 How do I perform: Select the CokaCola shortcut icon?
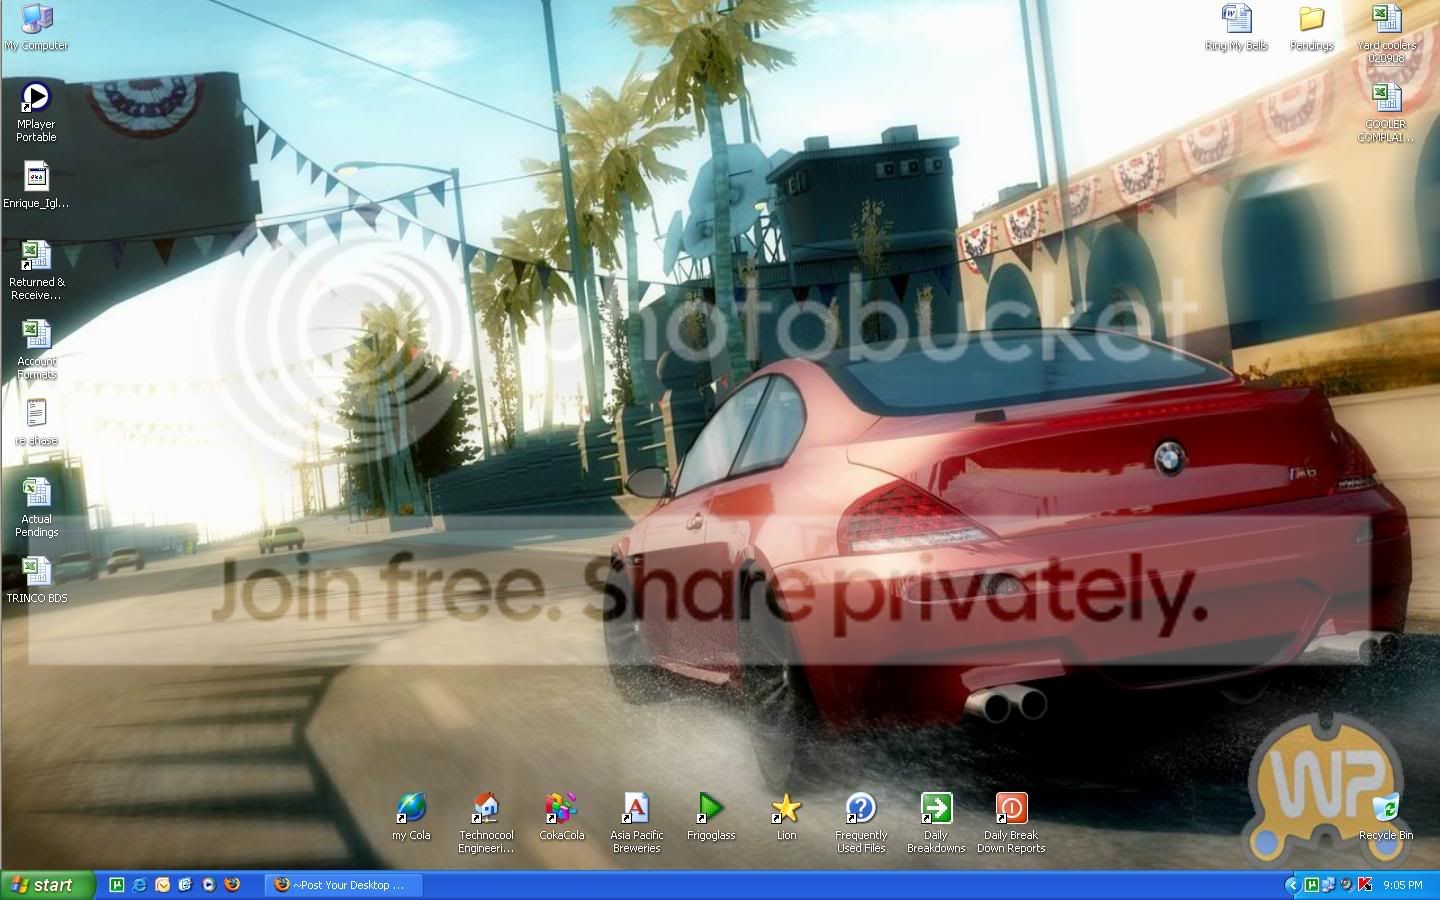[x=561, y=817]
